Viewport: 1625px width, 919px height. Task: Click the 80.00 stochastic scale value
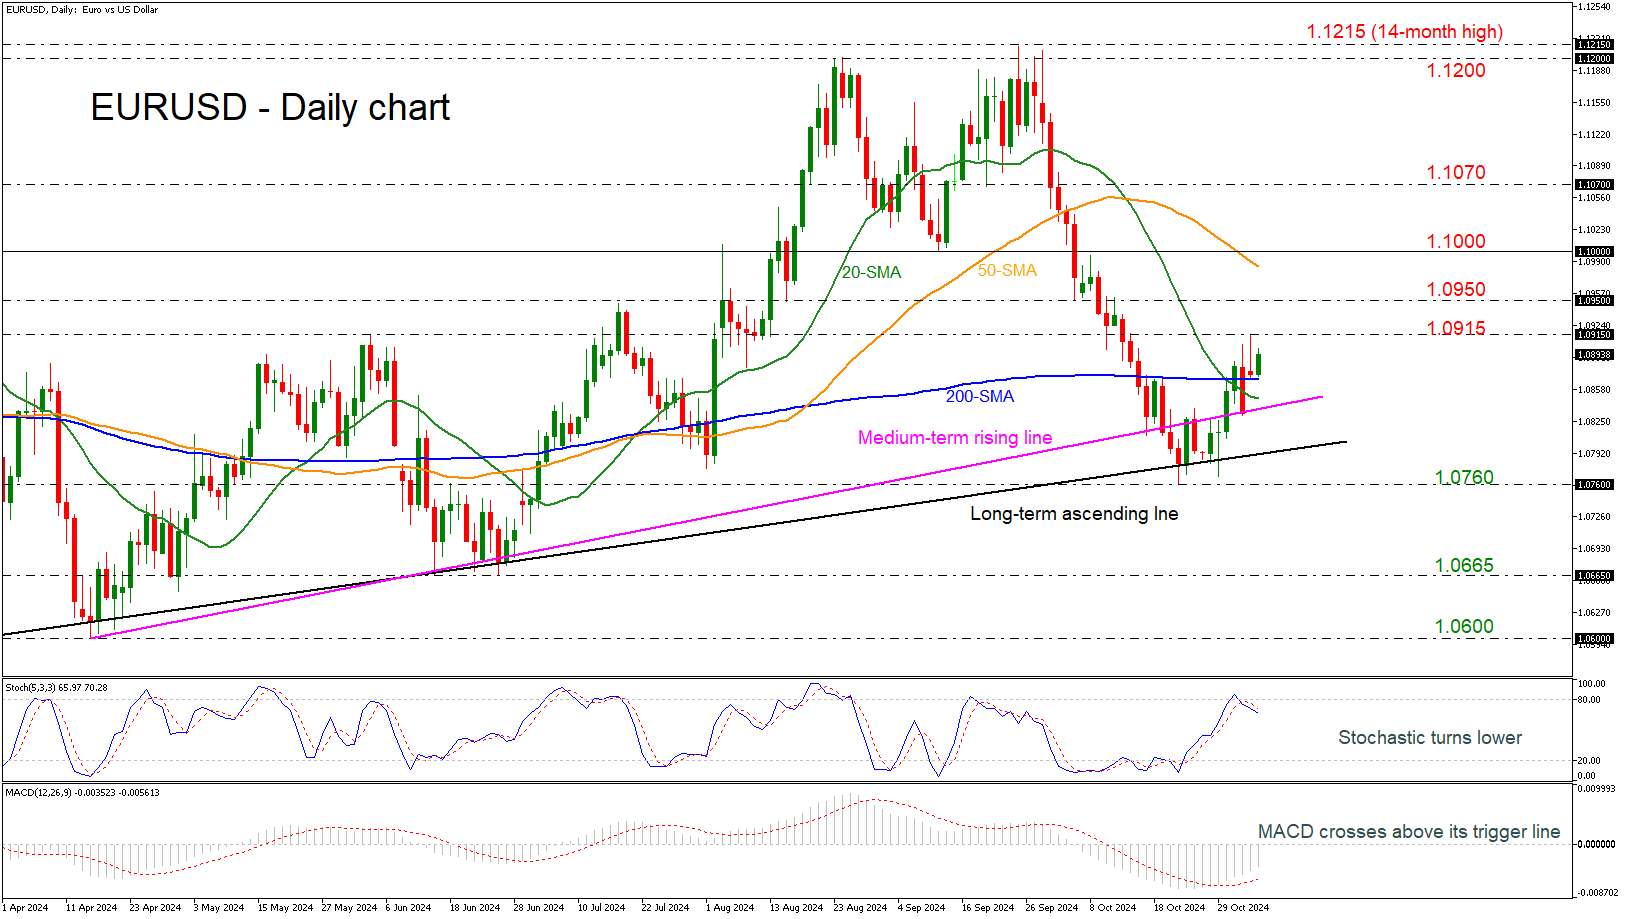point(1588,700)
